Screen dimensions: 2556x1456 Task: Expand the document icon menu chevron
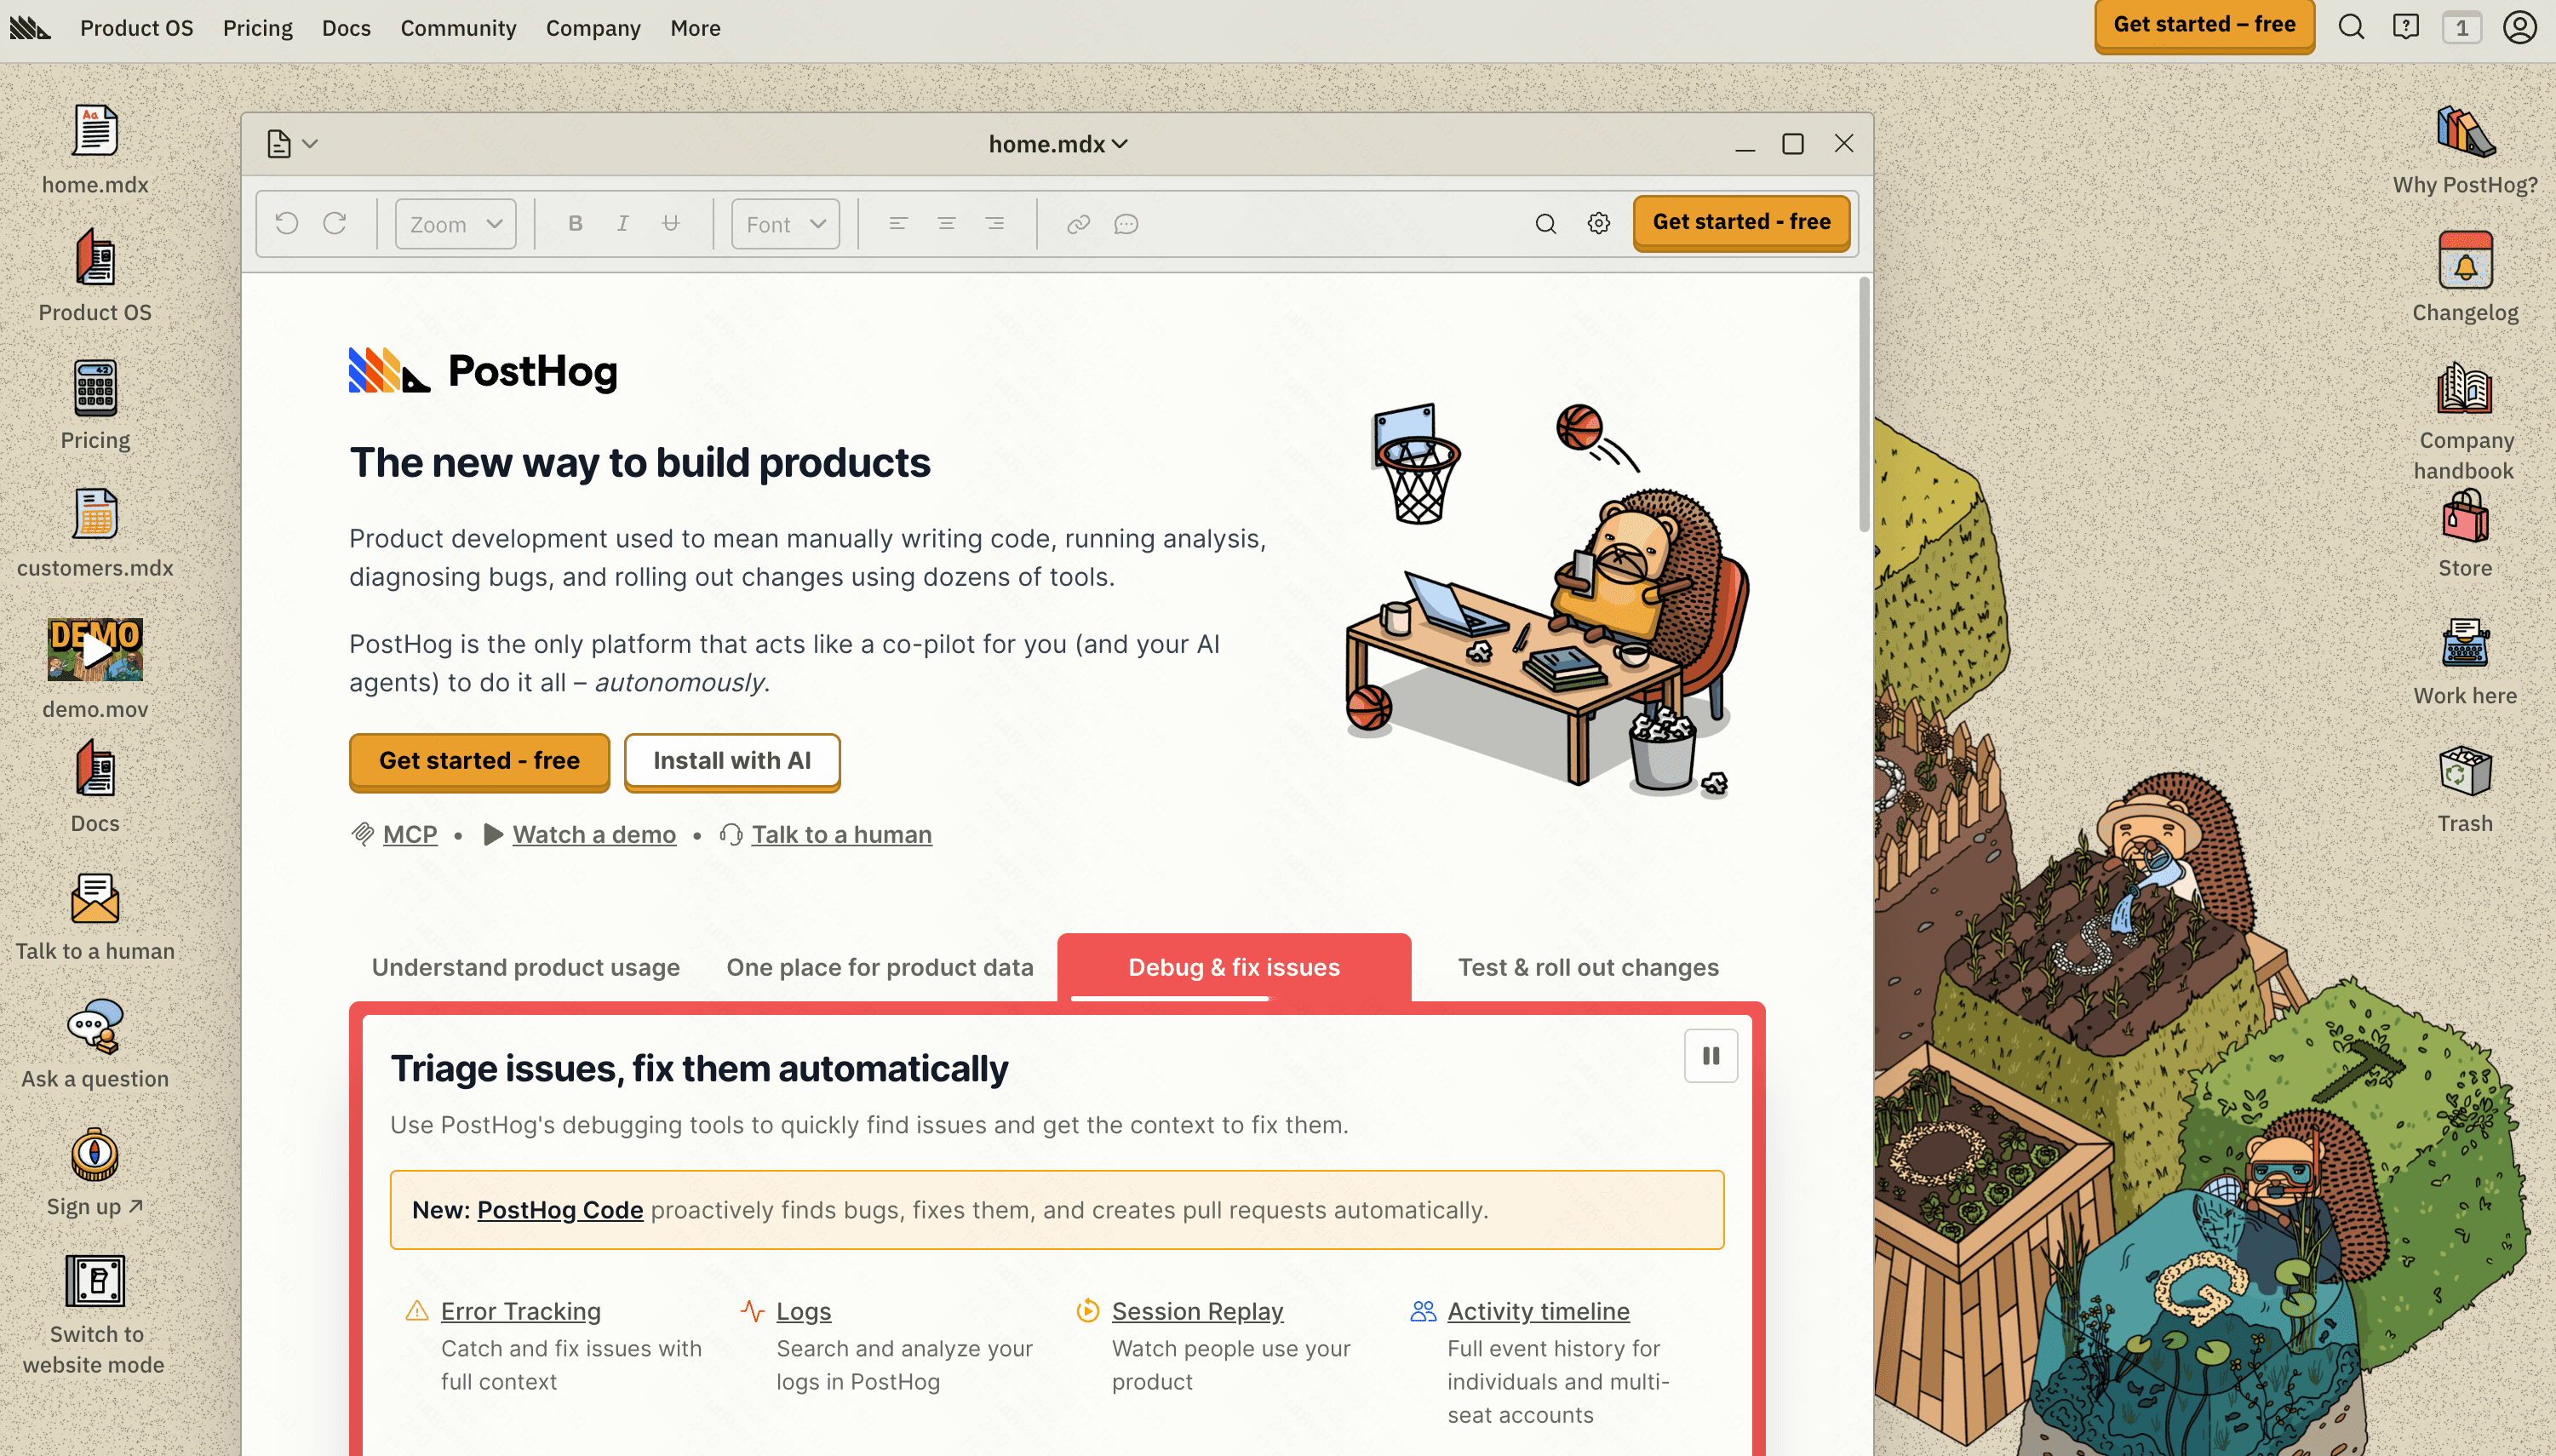pyautogui.click(x=311, y=144)
